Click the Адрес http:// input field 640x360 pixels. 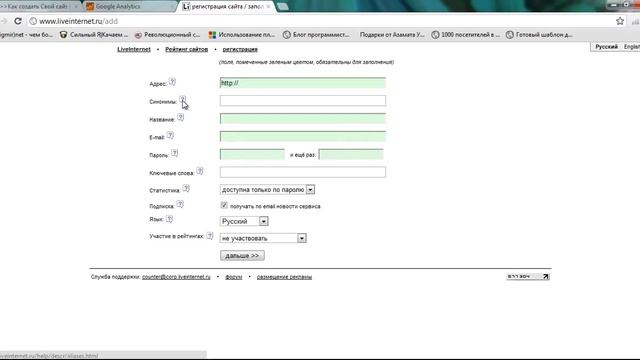[302, 83]
